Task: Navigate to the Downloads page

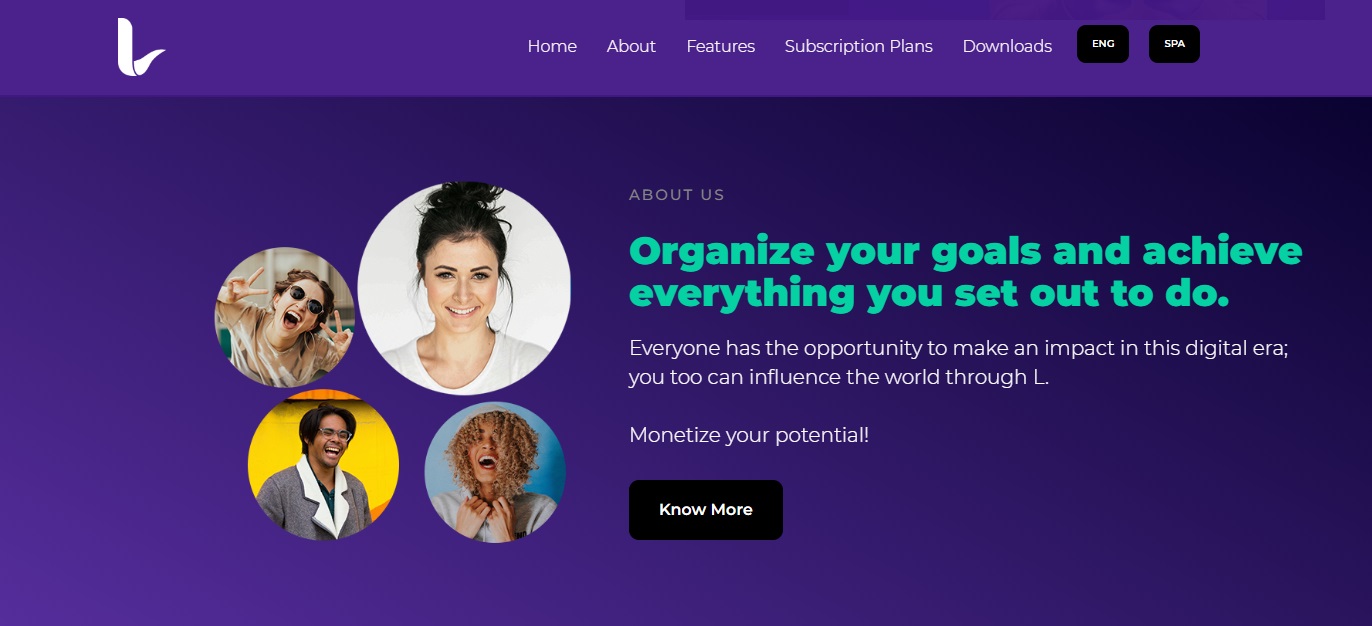Action: point(1007,46)
